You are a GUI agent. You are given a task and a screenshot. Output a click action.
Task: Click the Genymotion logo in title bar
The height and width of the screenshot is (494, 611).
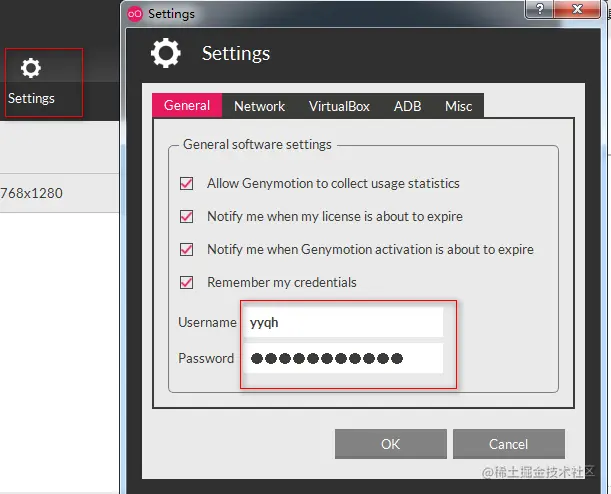click(x=135, y=14)
